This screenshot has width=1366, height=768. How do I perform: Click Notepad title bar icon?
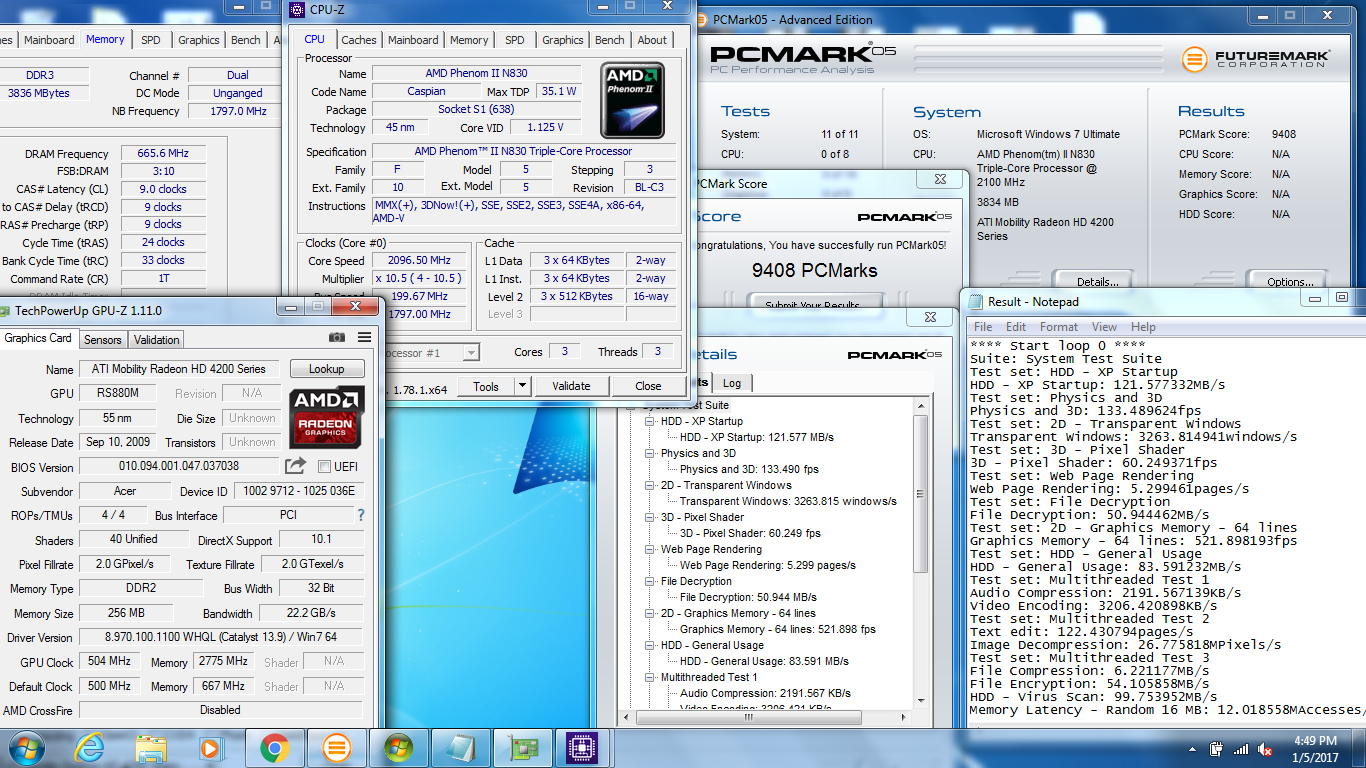click(976, 302)
